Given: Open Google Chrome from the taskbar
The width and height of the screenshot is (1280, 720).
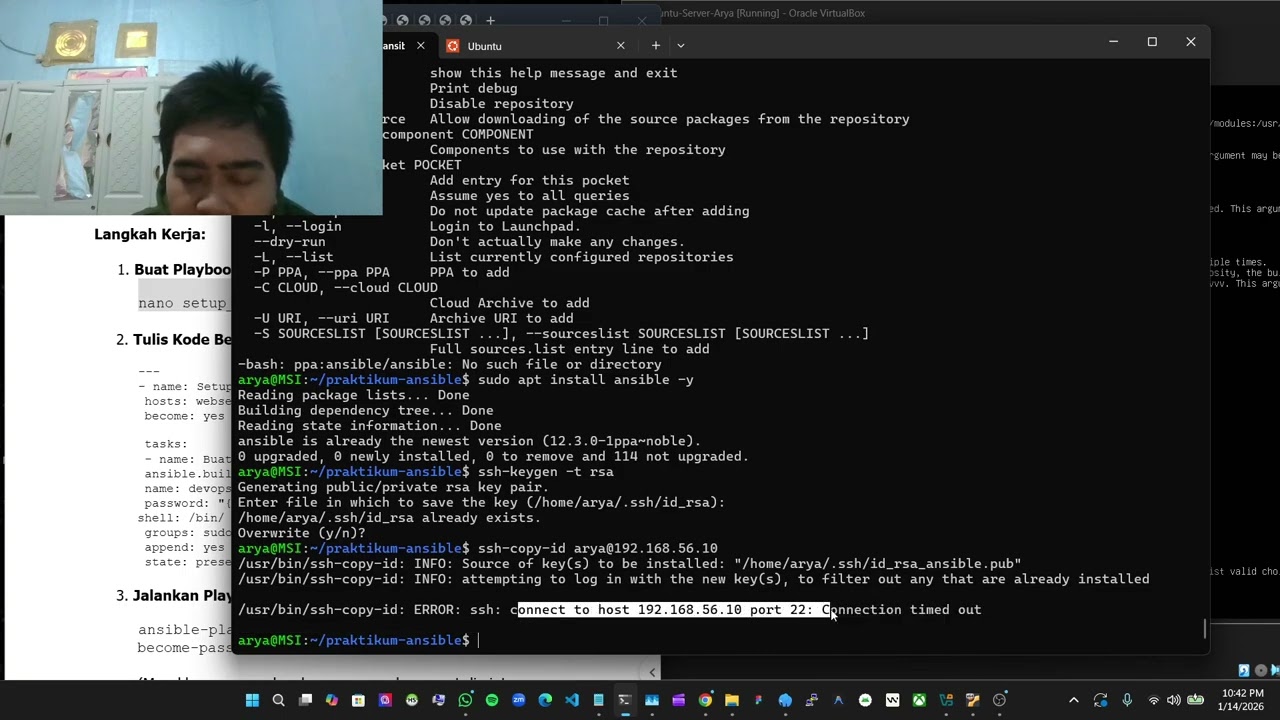Looking at the screenshot, I should pyautogui.click(x=705, y=700).
